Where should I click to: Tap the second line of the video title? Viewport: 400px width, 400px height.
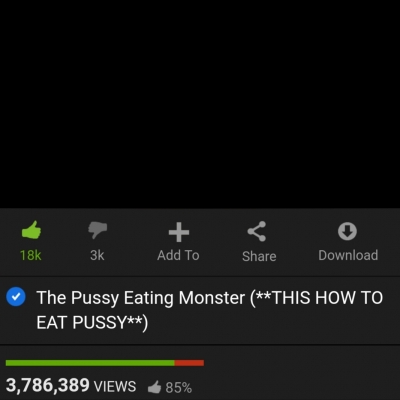pos(92,322)
